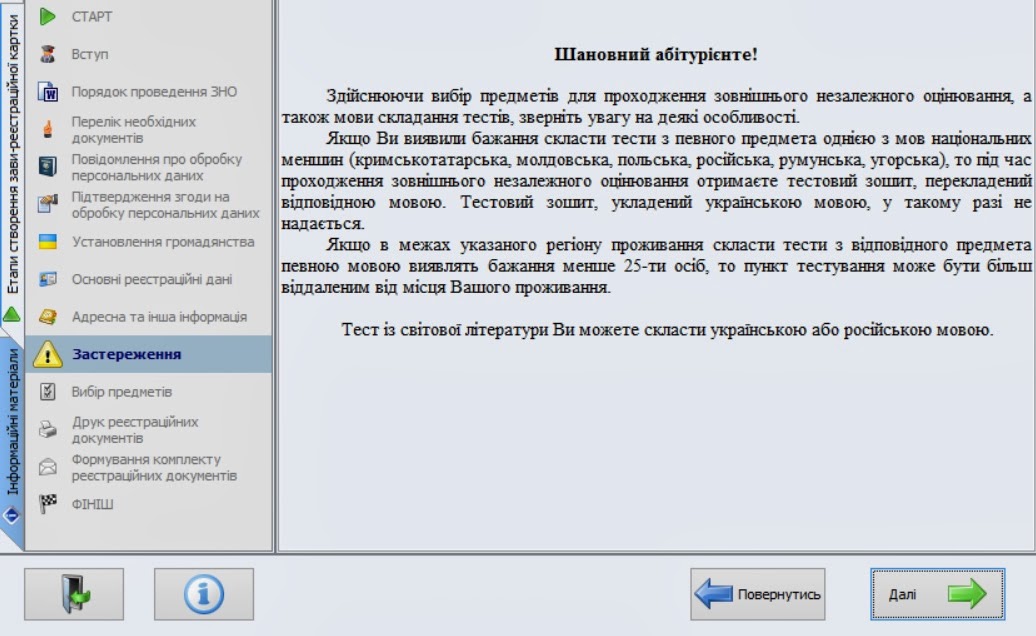
Task: Click the sentence about Тест із світової літератури
Action: [667, 330]
